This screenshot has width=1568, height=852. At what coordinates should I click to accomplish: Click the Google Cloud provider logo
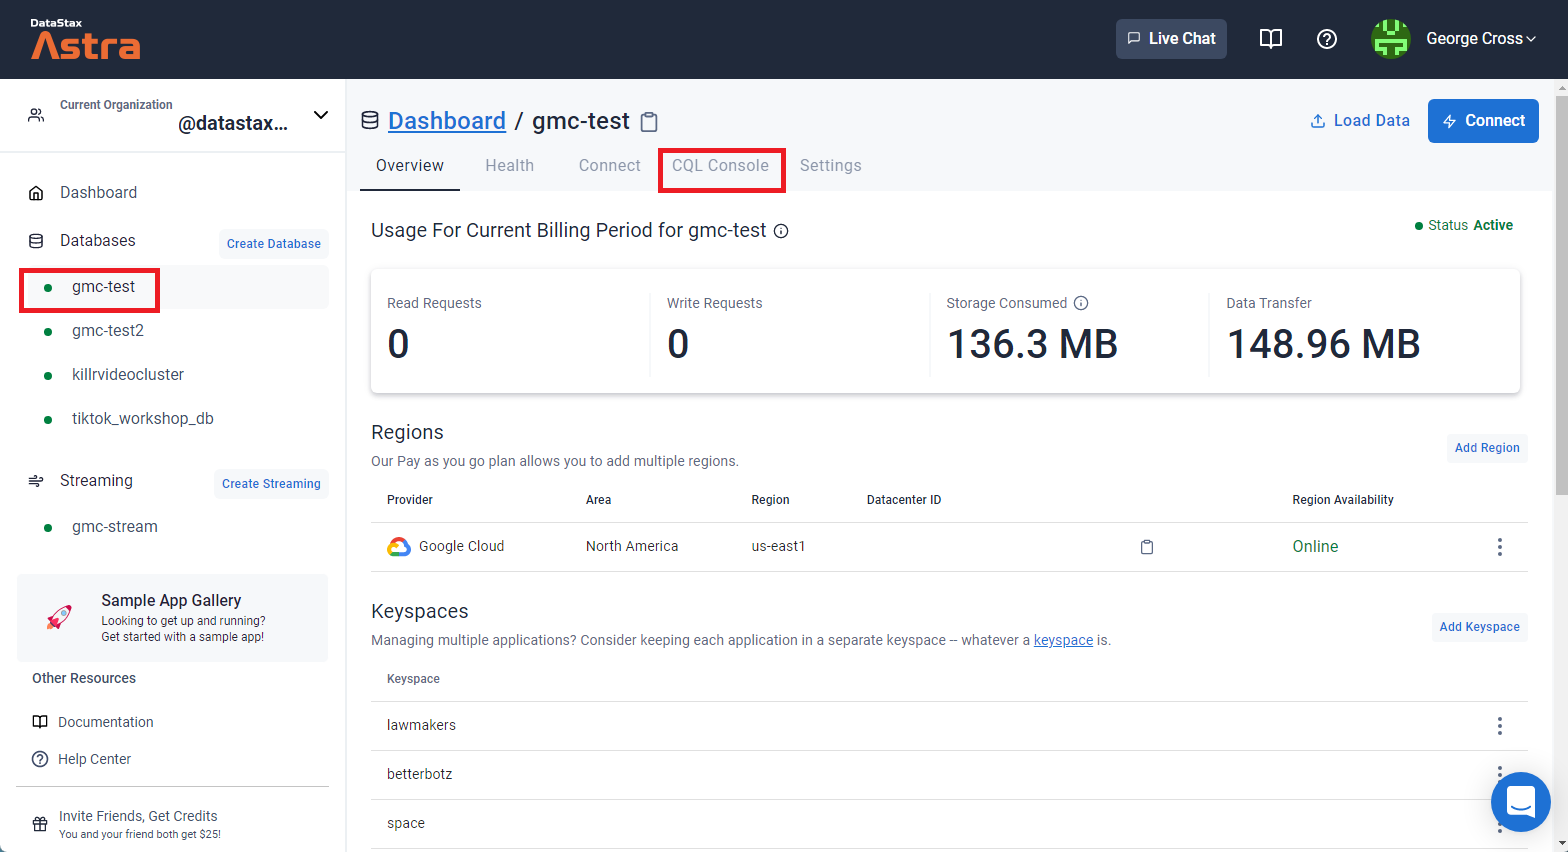click(399, 546)
